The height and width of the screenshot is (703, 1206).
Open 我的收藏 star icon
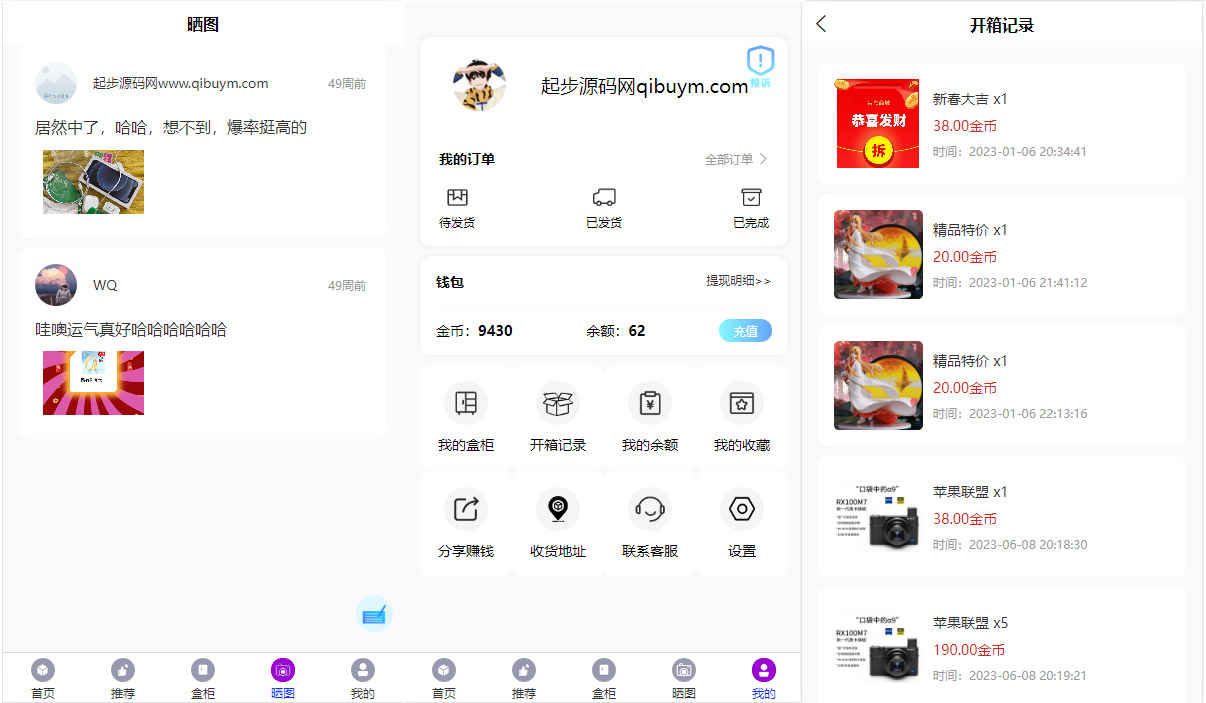tap(741, 403)
